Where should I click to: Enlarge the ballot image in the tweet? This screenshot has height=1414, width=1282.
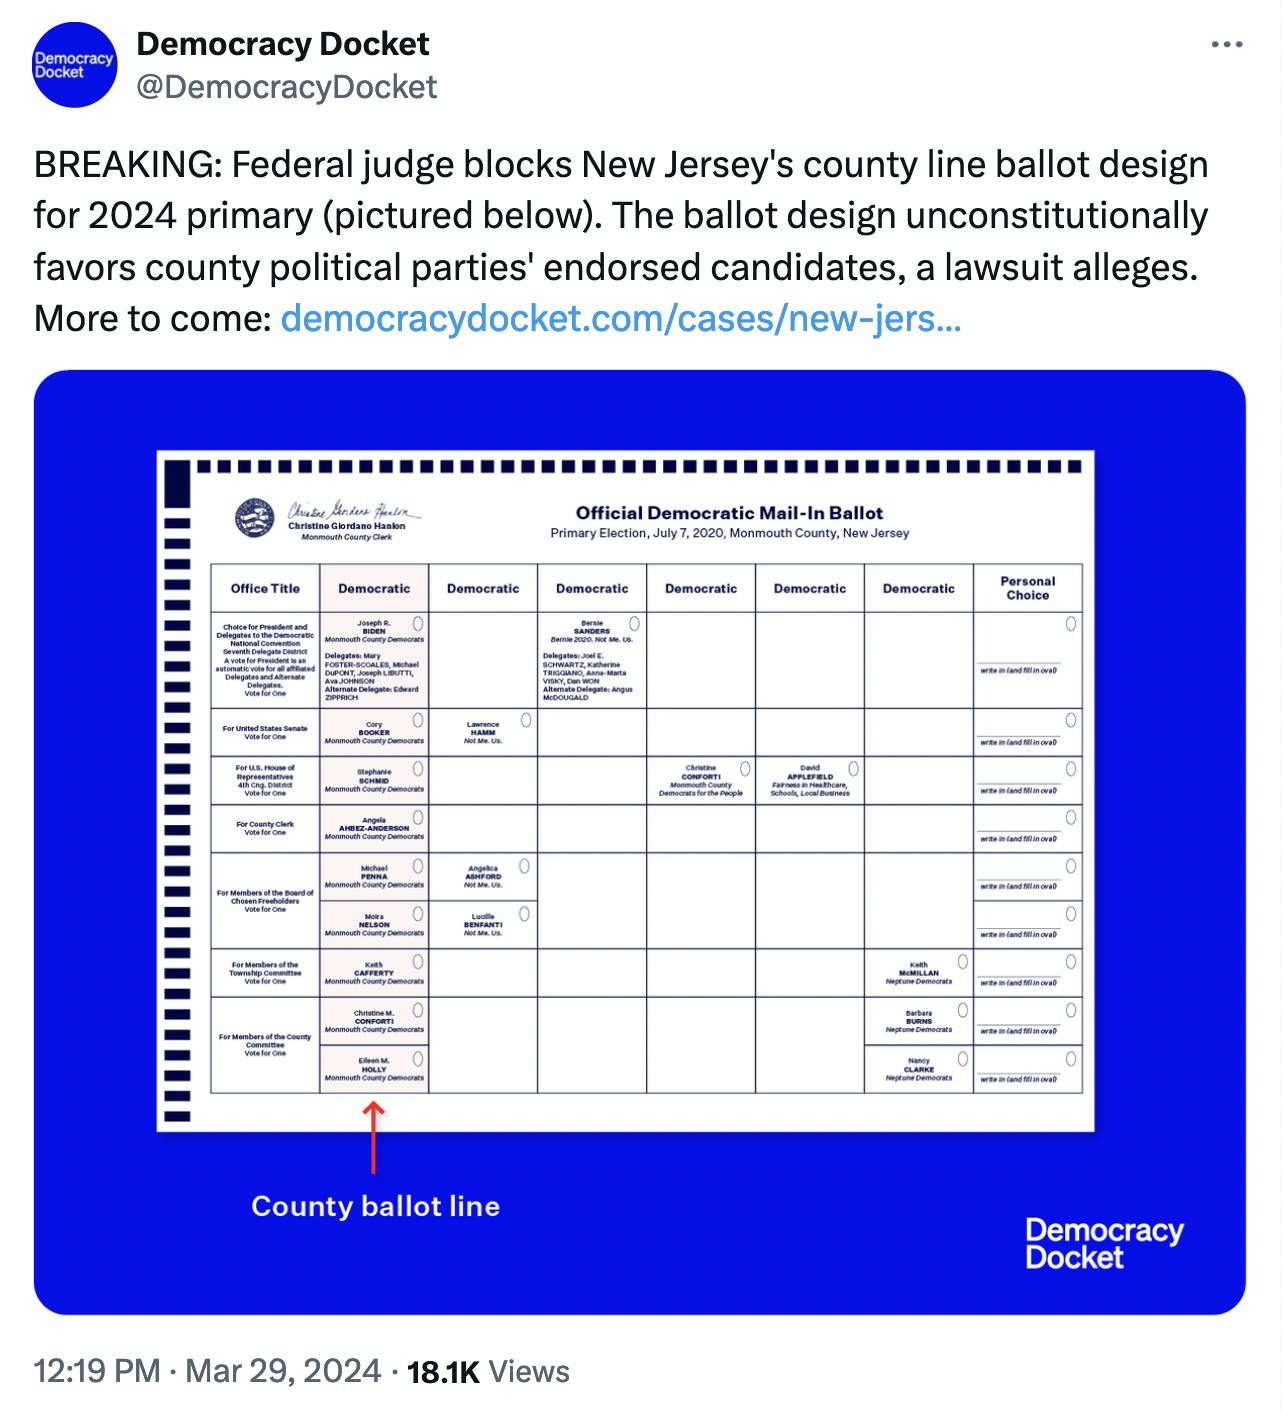pos(640,842)
